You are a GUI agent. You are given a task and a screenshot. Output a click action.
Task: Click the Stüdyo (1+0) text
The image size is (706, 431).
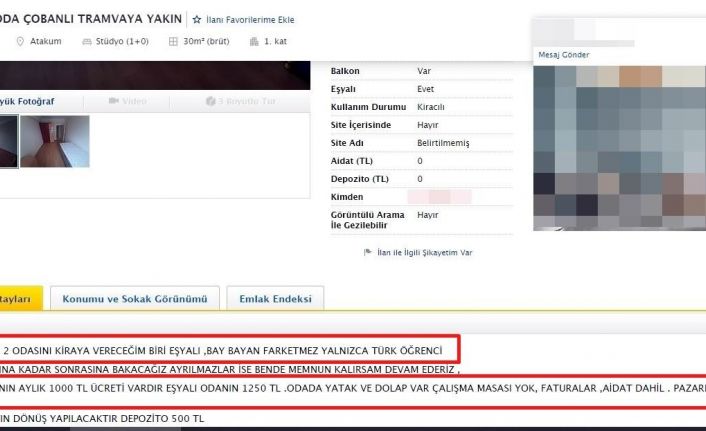point(122,41)
